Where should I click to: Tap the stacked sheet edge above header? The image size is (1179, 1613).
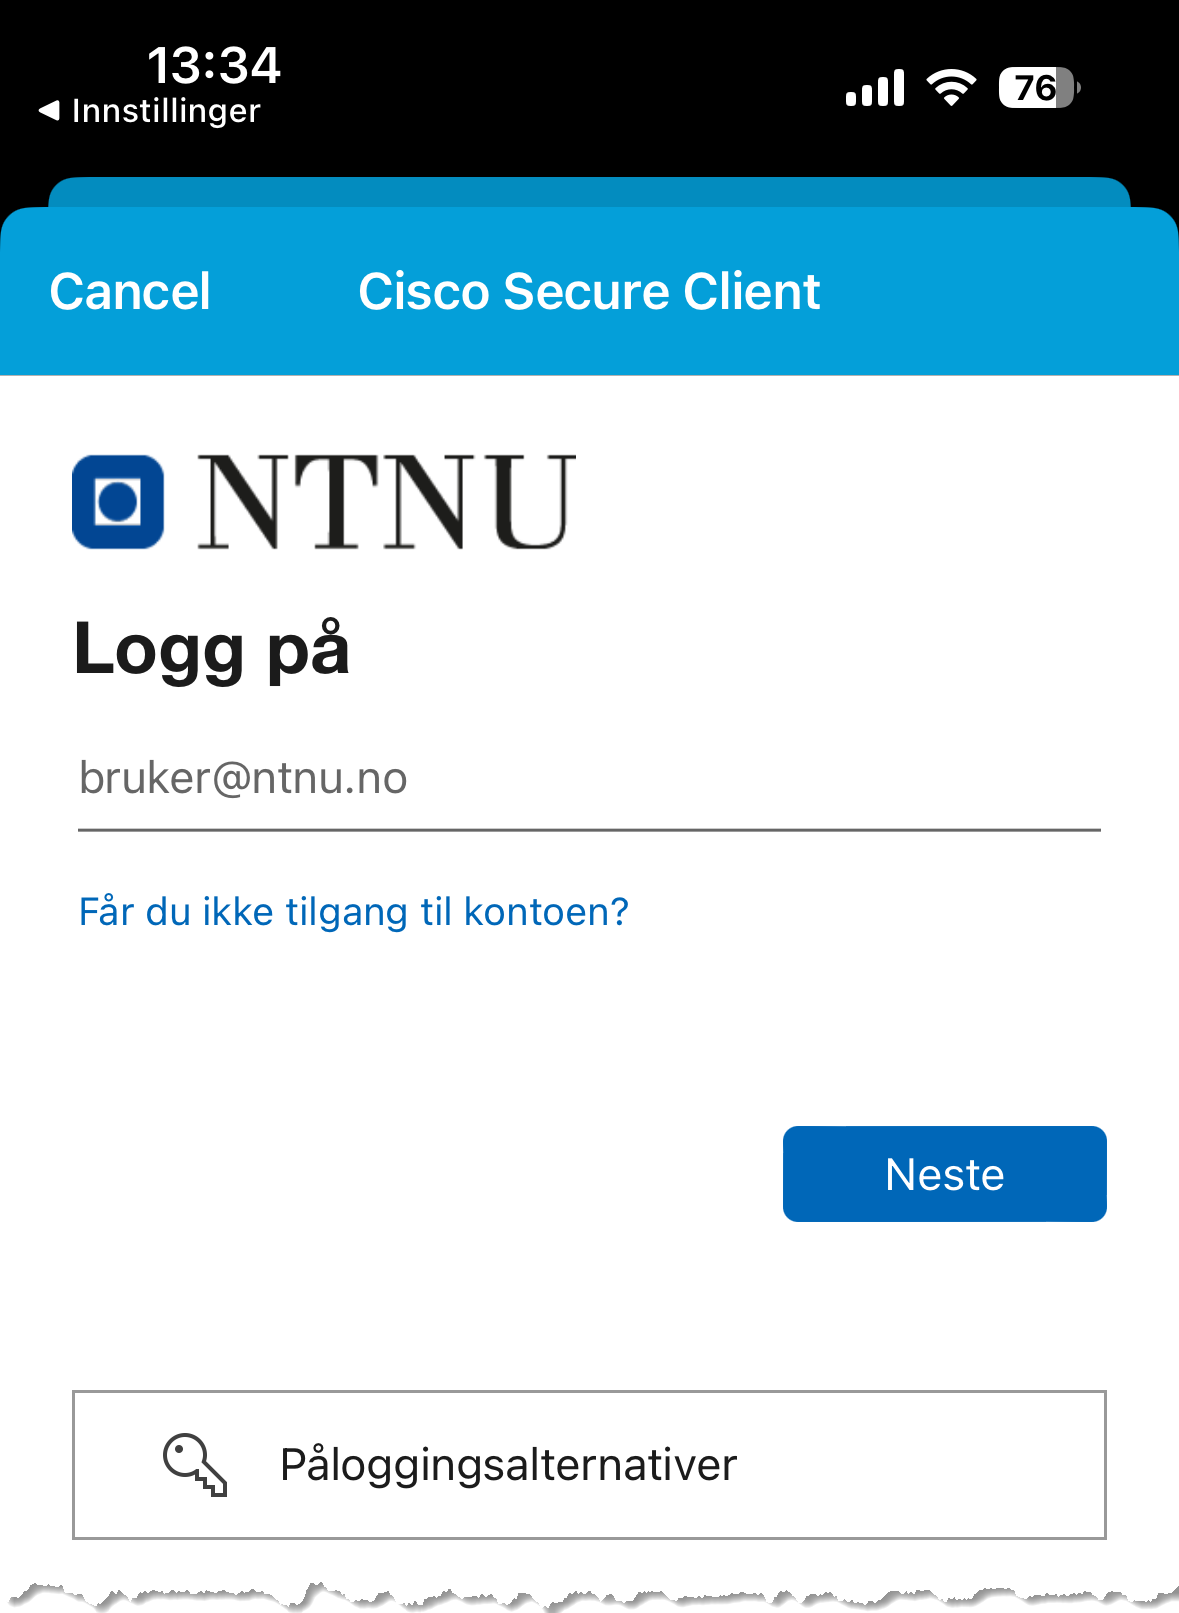coord(589,192)
